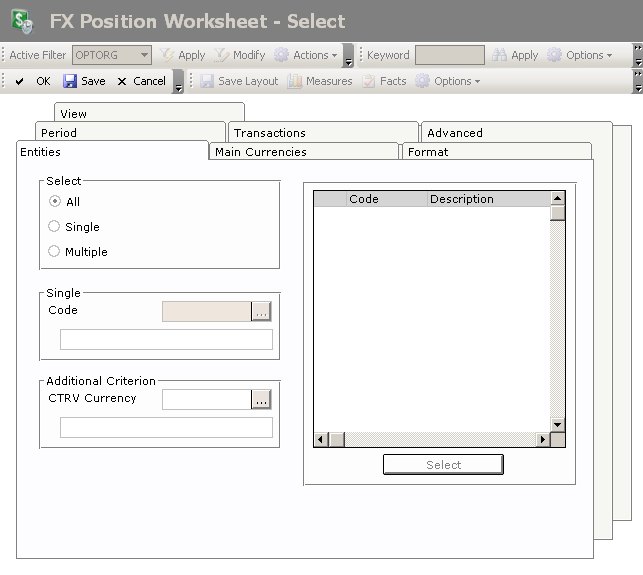Open the CTRV Currency lookup browse button

(261, 399)
